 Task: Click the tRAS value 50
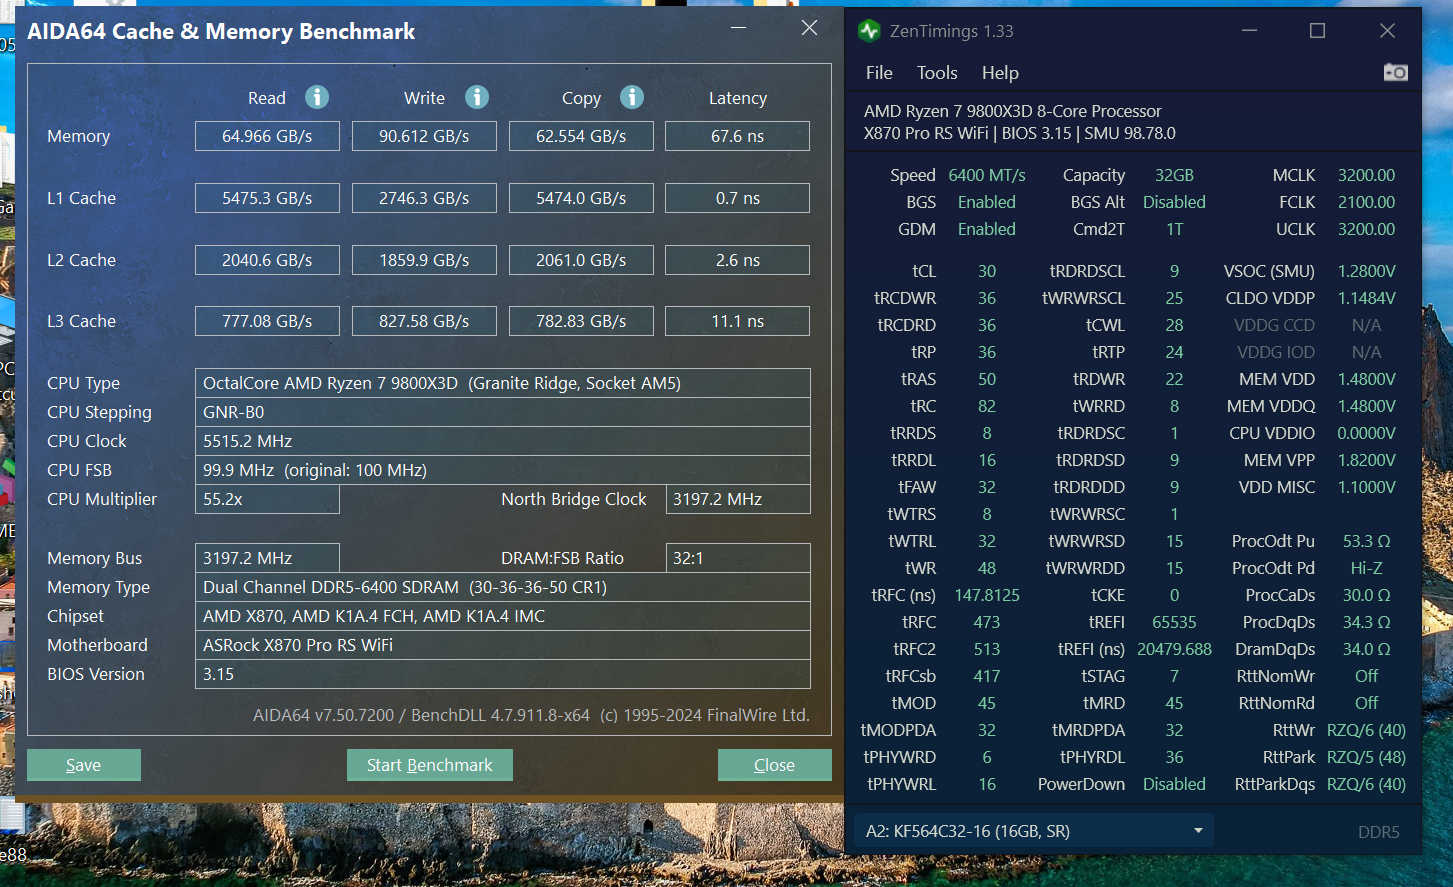click(987, 379)
